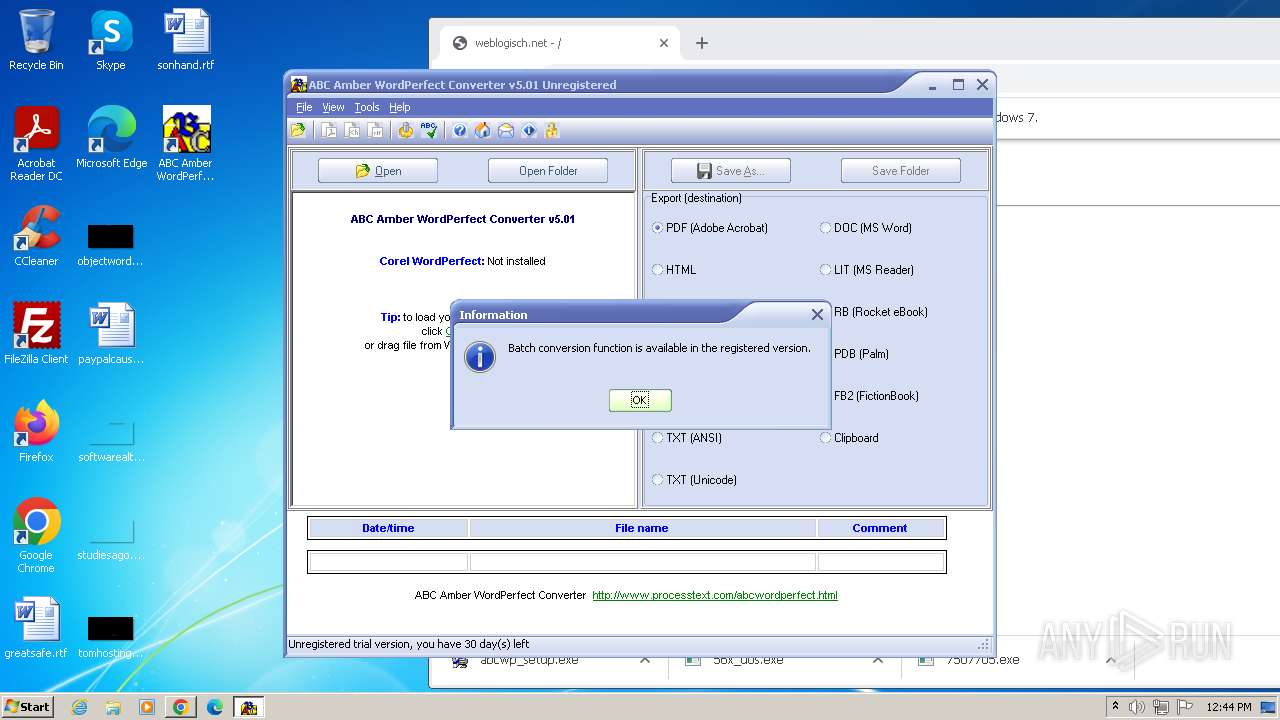Run the ABC spell check toolbar icon

(x=429, y=130)
